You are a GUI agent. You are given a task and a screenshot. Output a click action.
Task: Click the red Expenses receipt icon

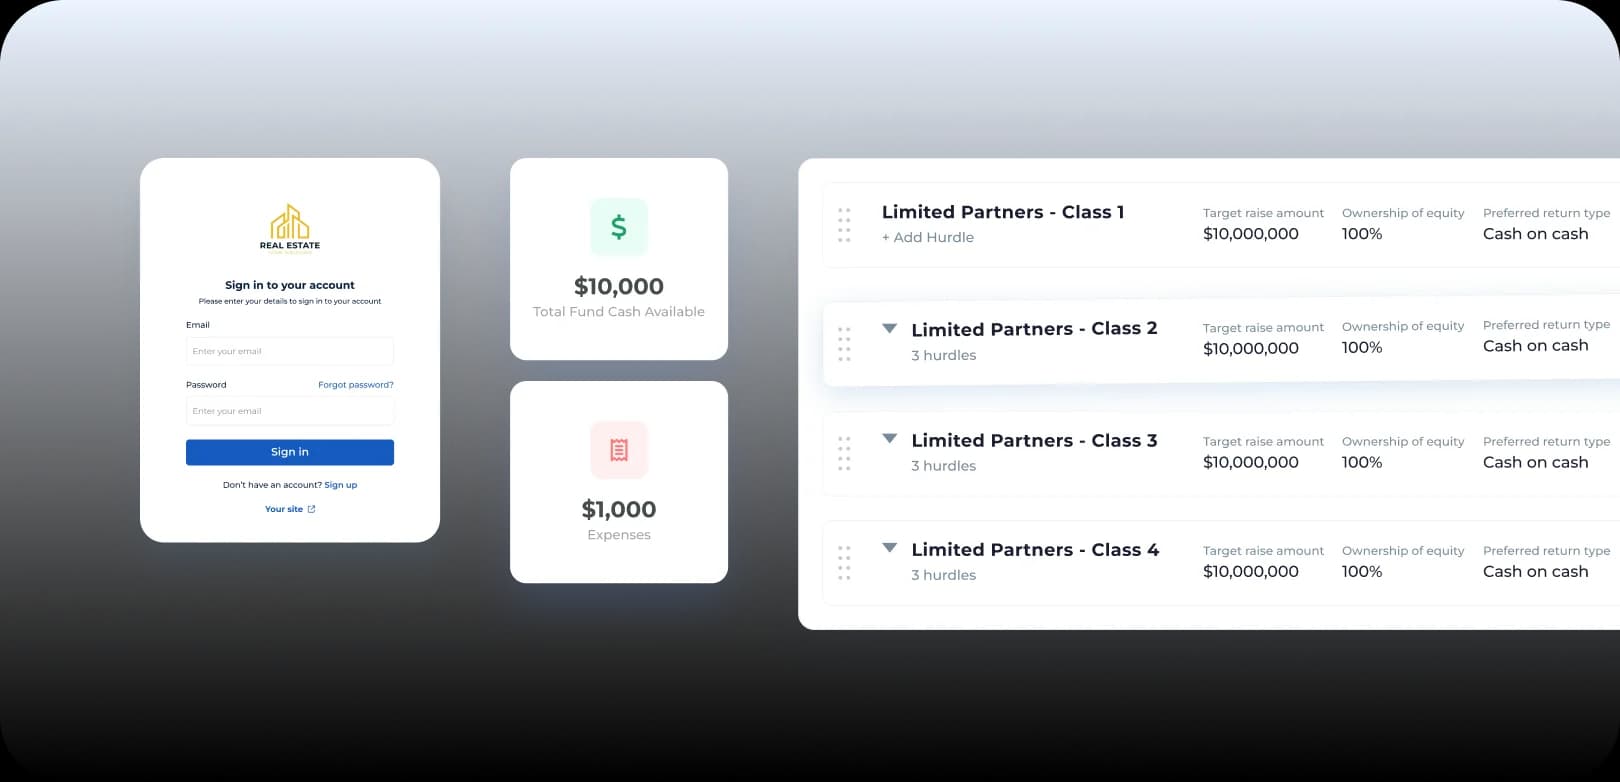[618, 450]
